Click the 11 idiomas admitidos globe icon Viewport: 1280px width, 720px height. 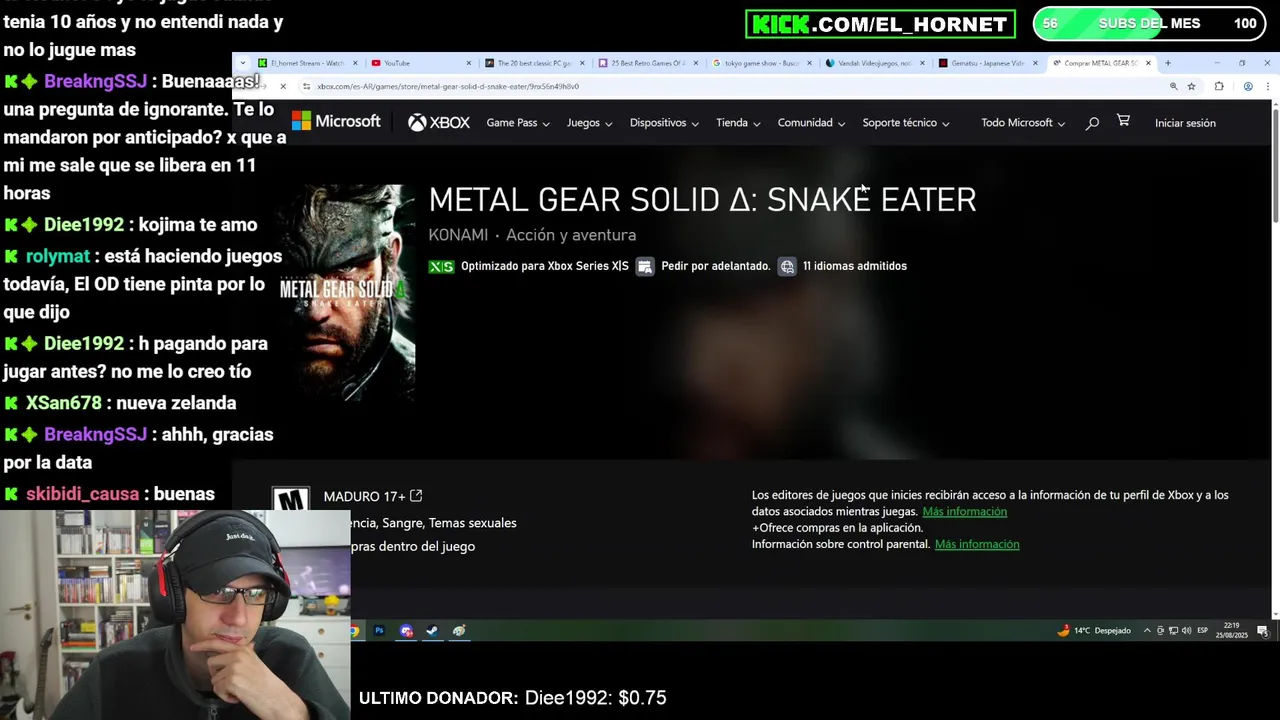787,267
